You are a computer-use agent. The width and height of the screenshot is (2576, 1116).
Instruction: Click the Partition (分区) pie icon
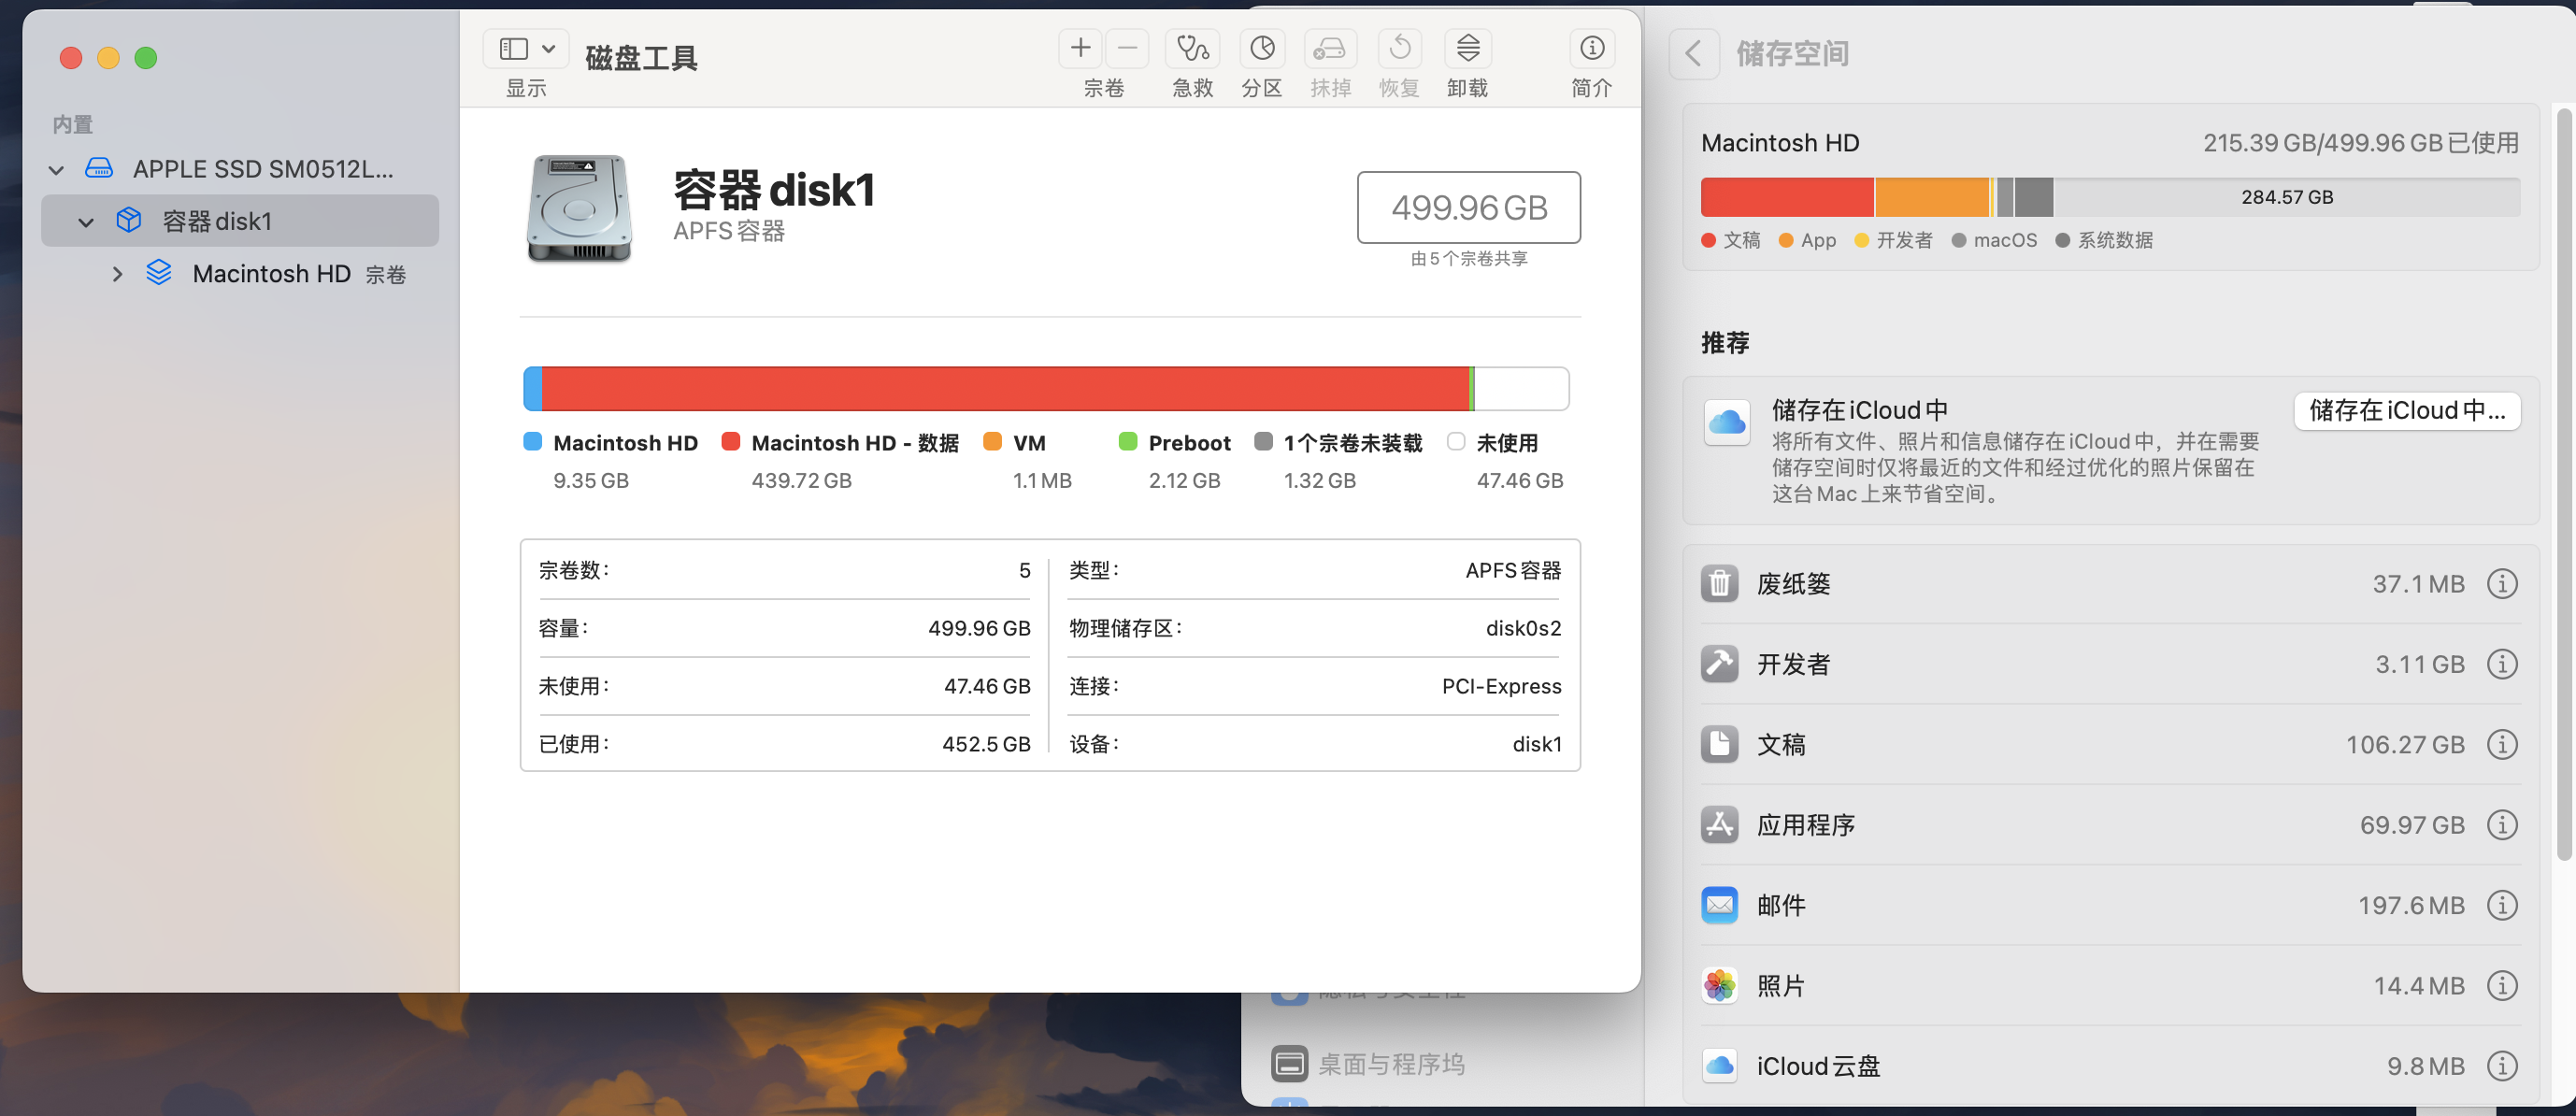click(1262, 49)
